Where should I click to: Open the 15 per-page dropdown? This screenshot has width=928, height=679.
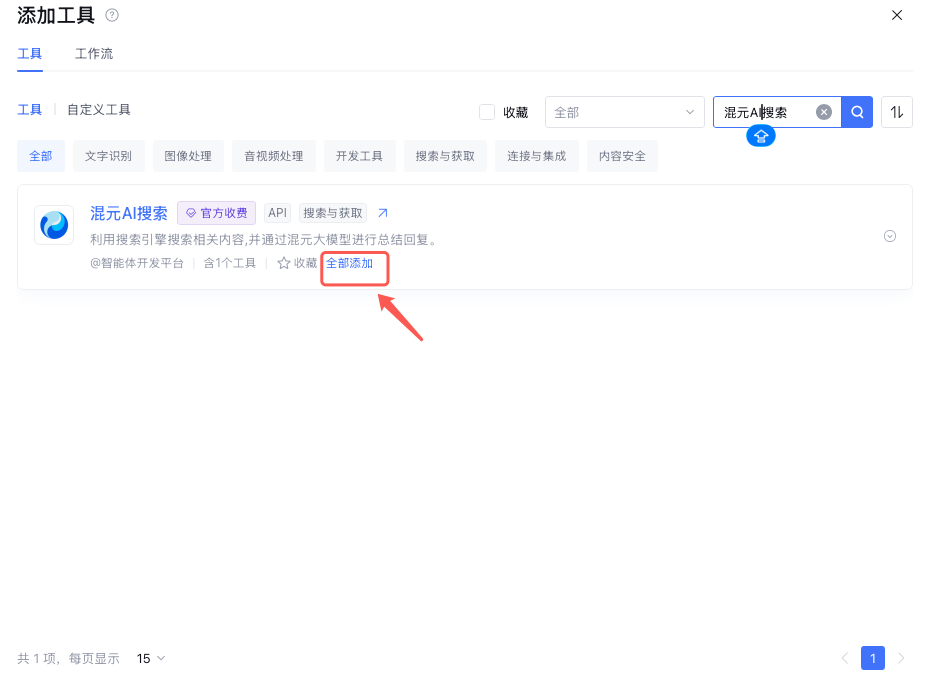tap(150, 658)
